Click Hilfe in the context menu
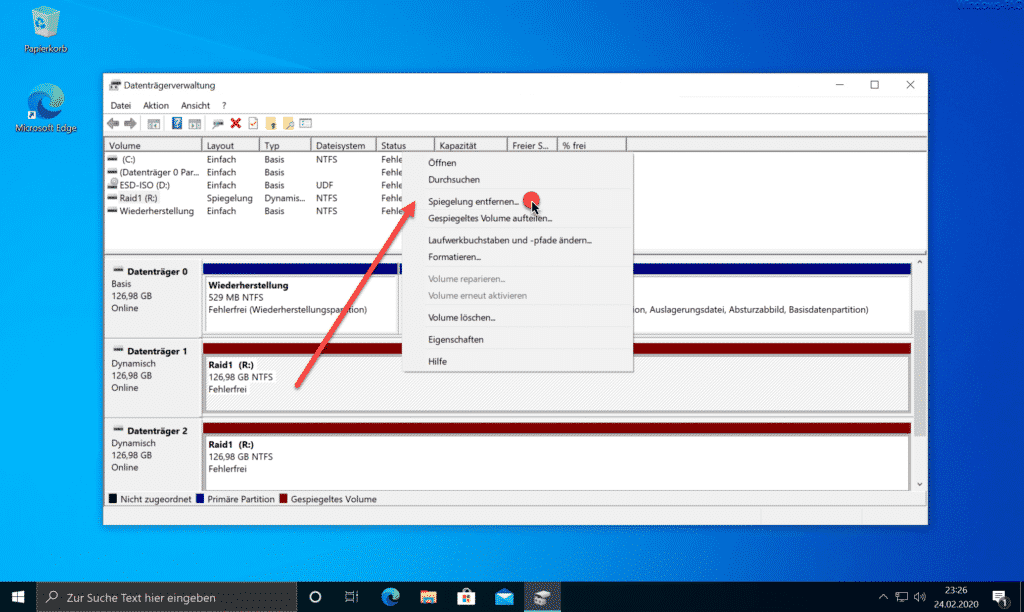Viewport: 1024px width, 612px height. click(x=518, y=361)
